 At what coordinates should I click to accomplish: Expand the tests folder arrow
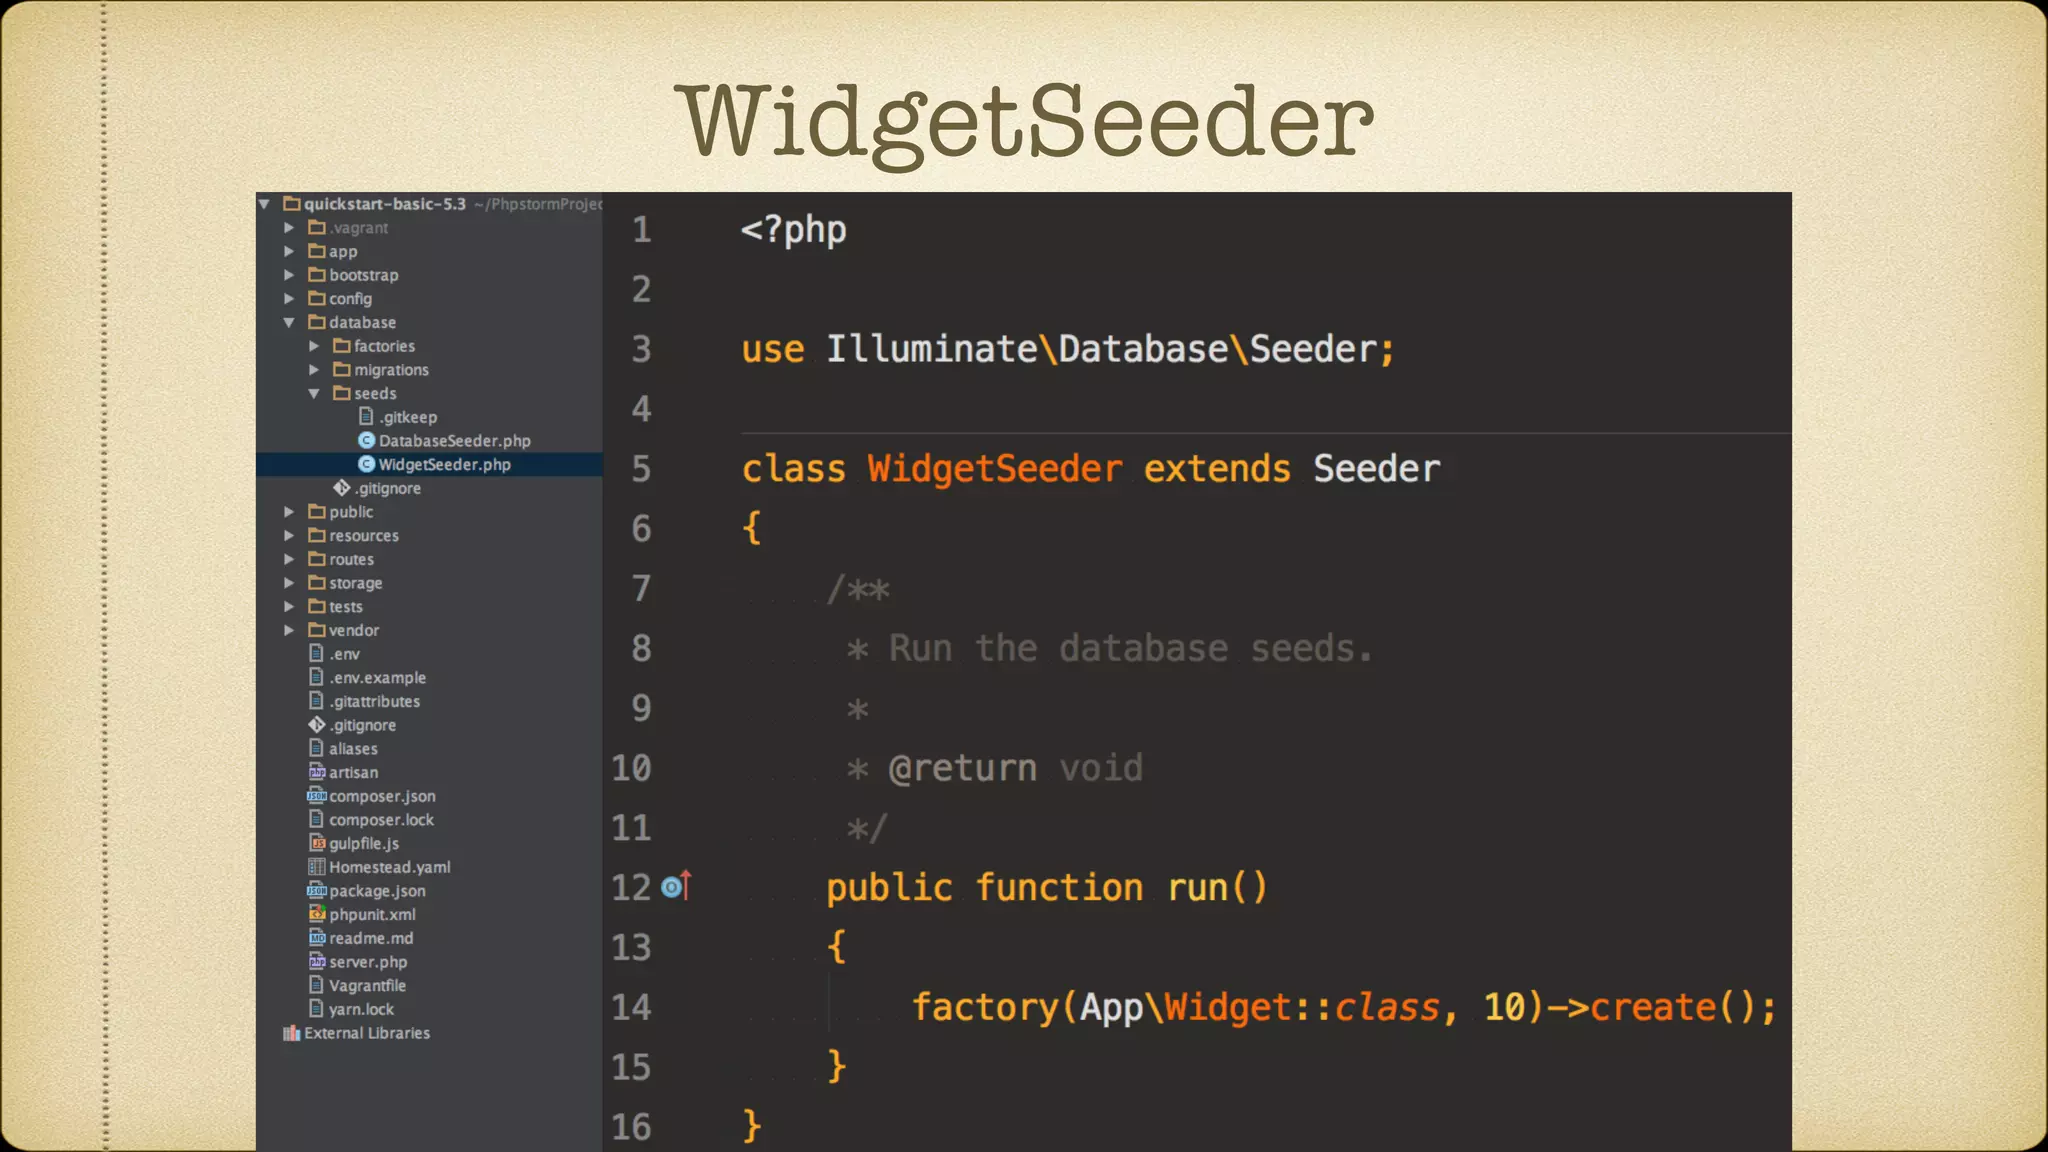pyautogui.click(x=289, y=607)
